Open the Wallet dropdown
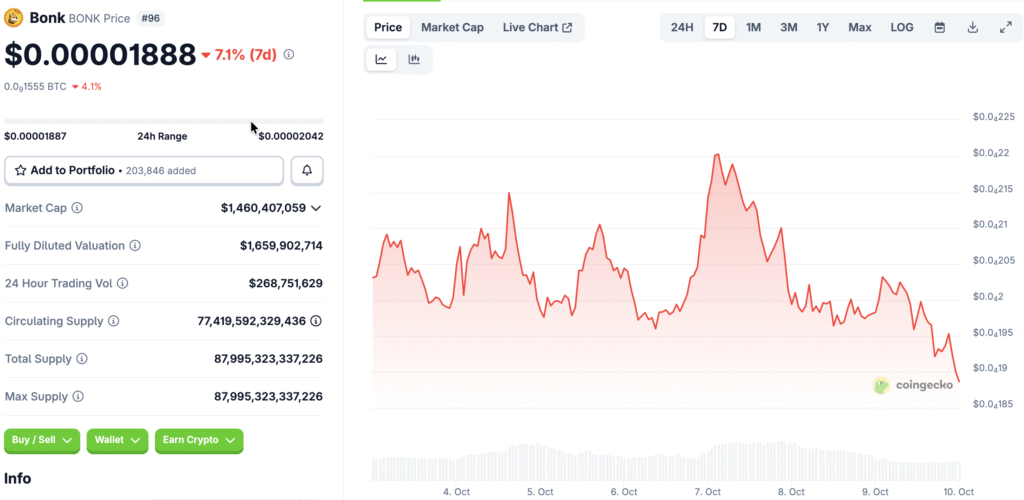The height and width of the screenshot is (500, 1024). pos(117,440)
